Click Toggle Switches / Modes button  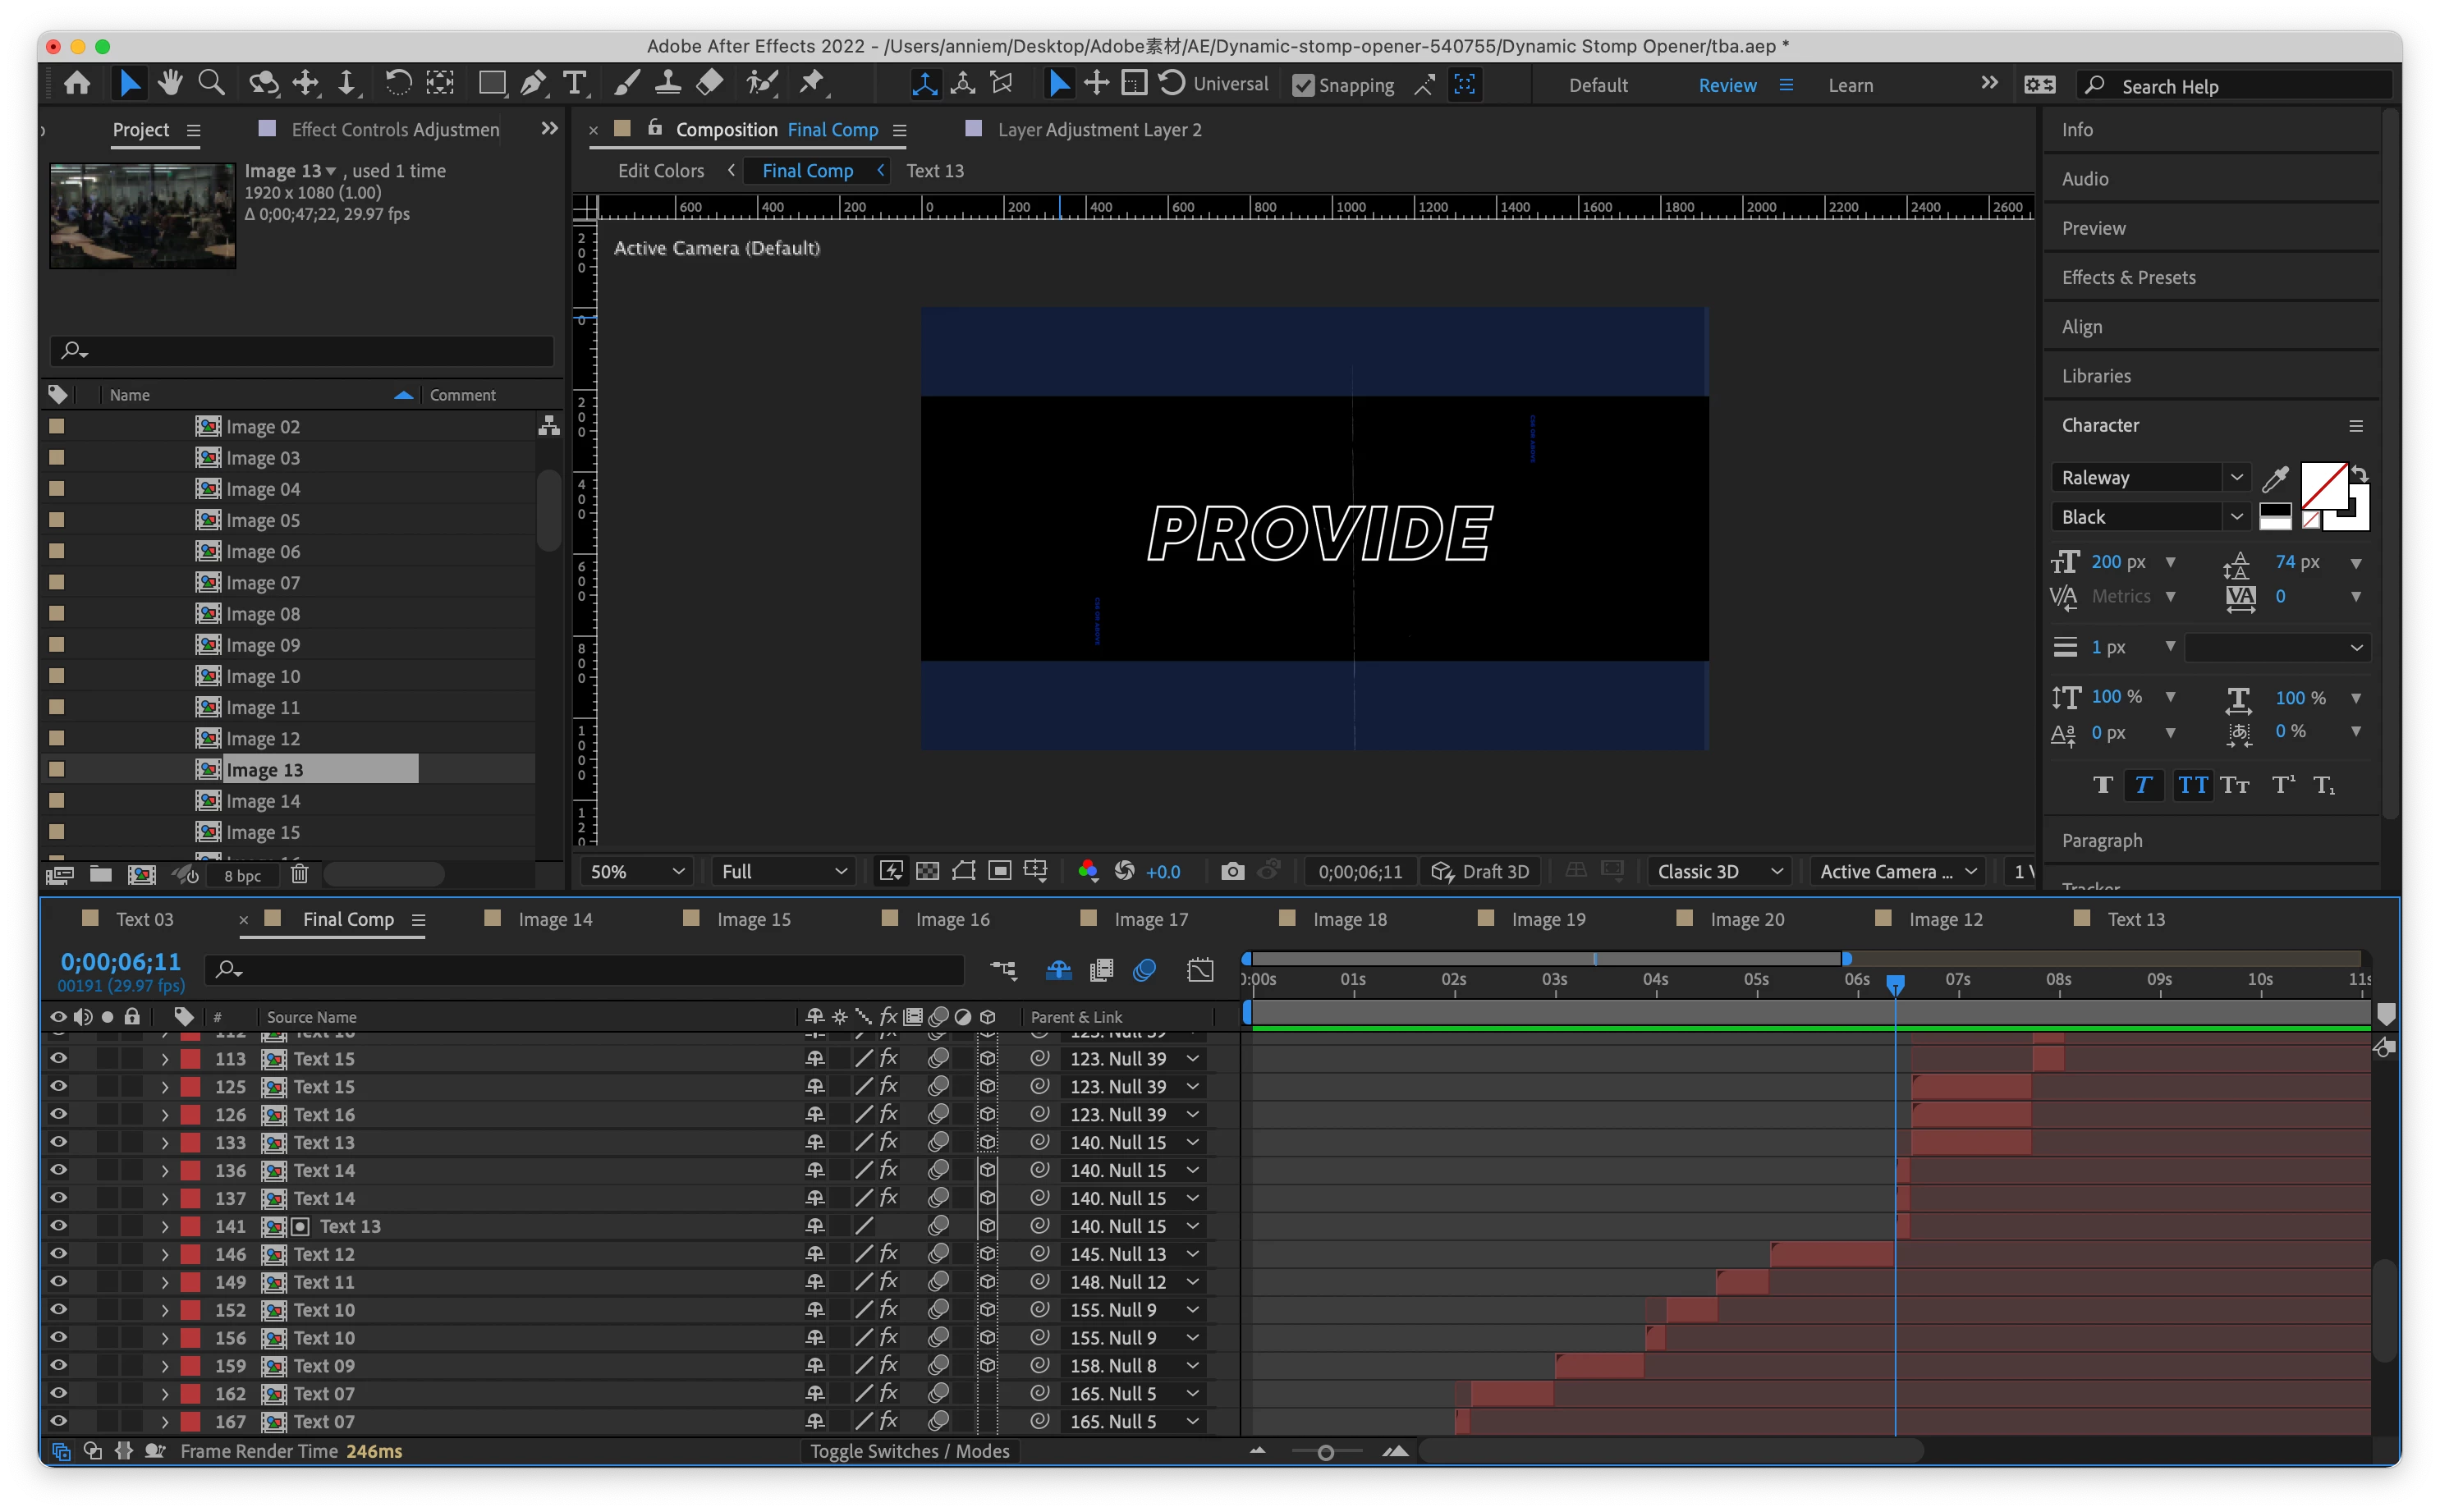coord(909,1451)
